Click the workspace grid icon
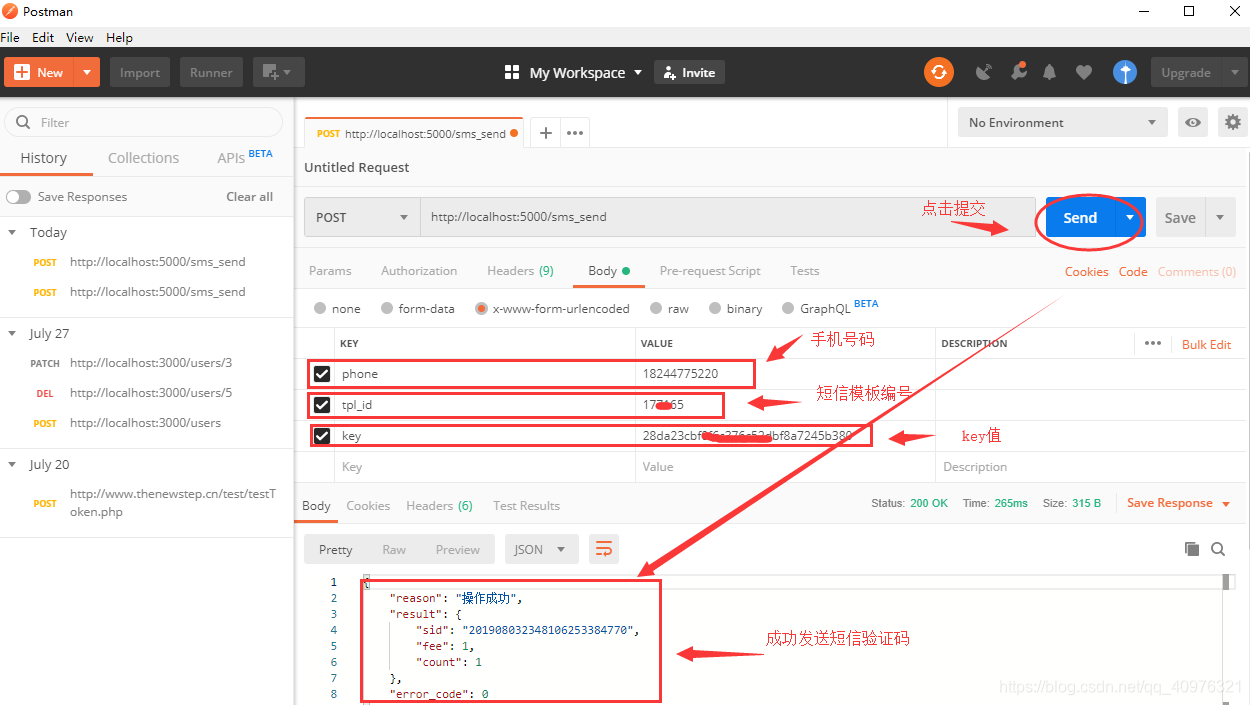The height and width of the screenshot is (705, 1250). click(x=512, y=72)
